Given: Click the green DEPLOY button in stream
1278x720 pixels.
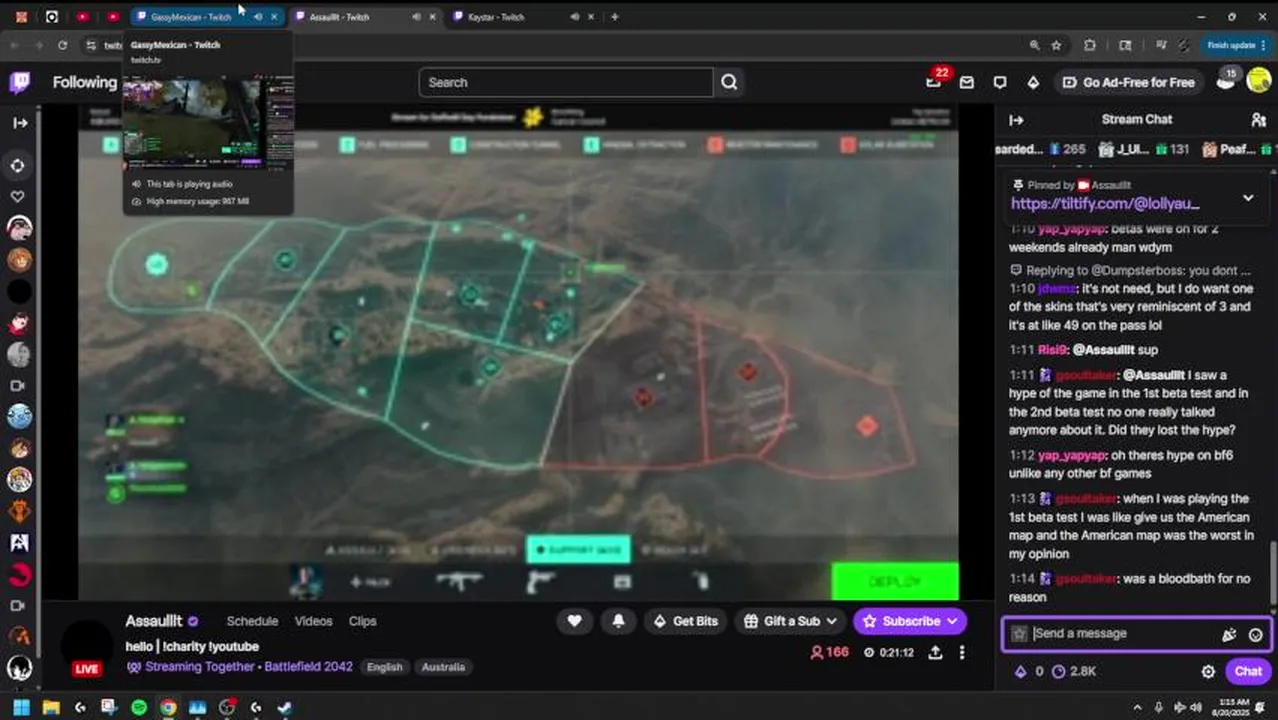Looking at the screenshot, I should [895, 582].
